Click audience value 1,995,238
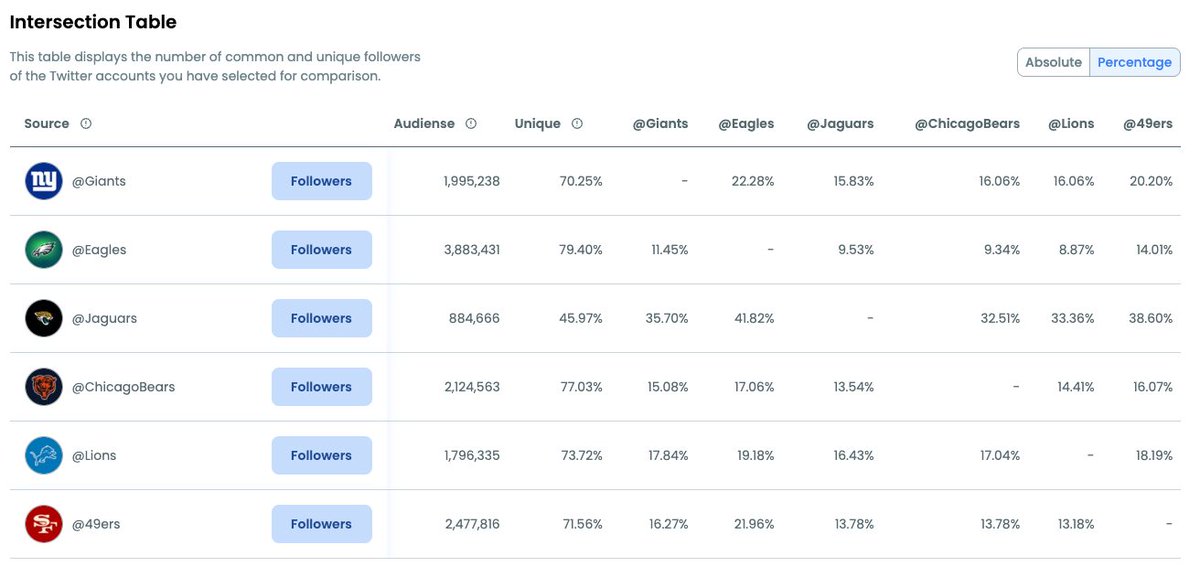 [x=472, y=181]
